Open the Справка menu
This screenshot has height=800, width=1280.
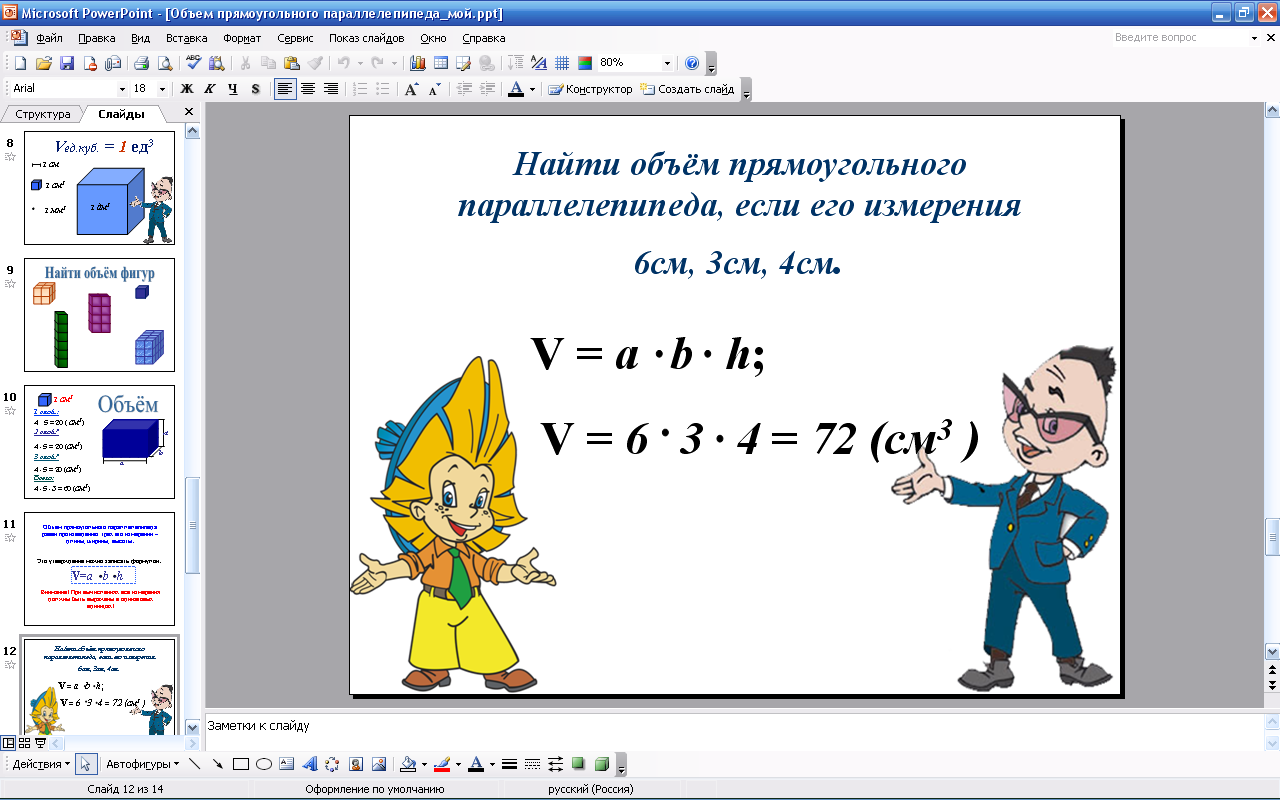pyautogui.click(x=484, y=38)
